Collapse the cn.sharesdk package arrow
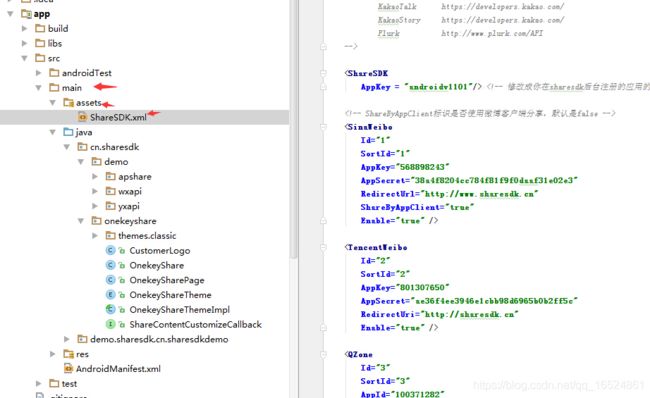 pos(67,147)
